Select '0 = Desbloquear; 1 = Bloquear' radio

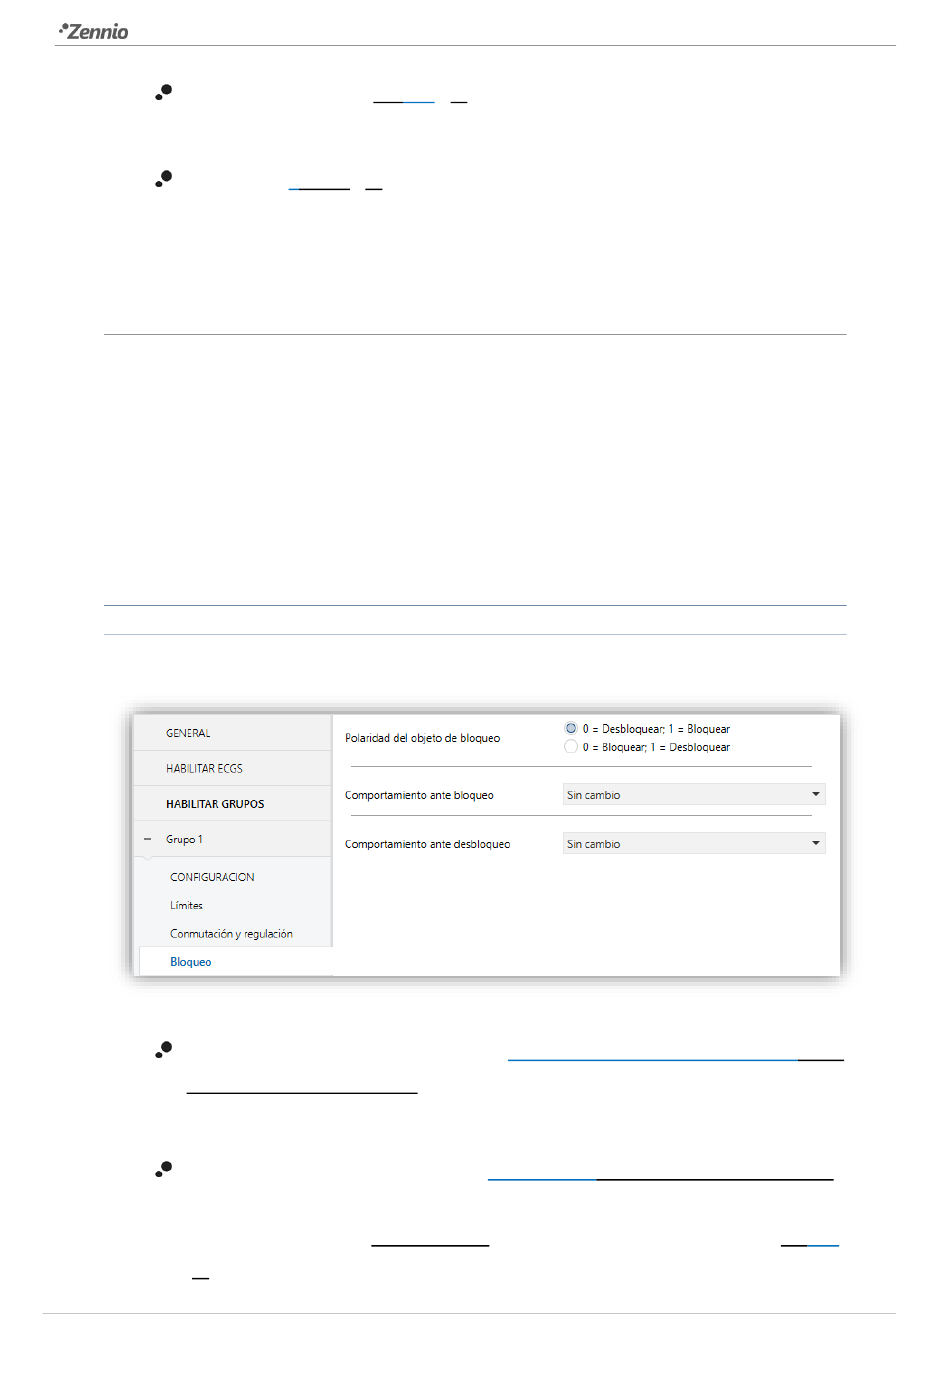click(x=571, y=729)
